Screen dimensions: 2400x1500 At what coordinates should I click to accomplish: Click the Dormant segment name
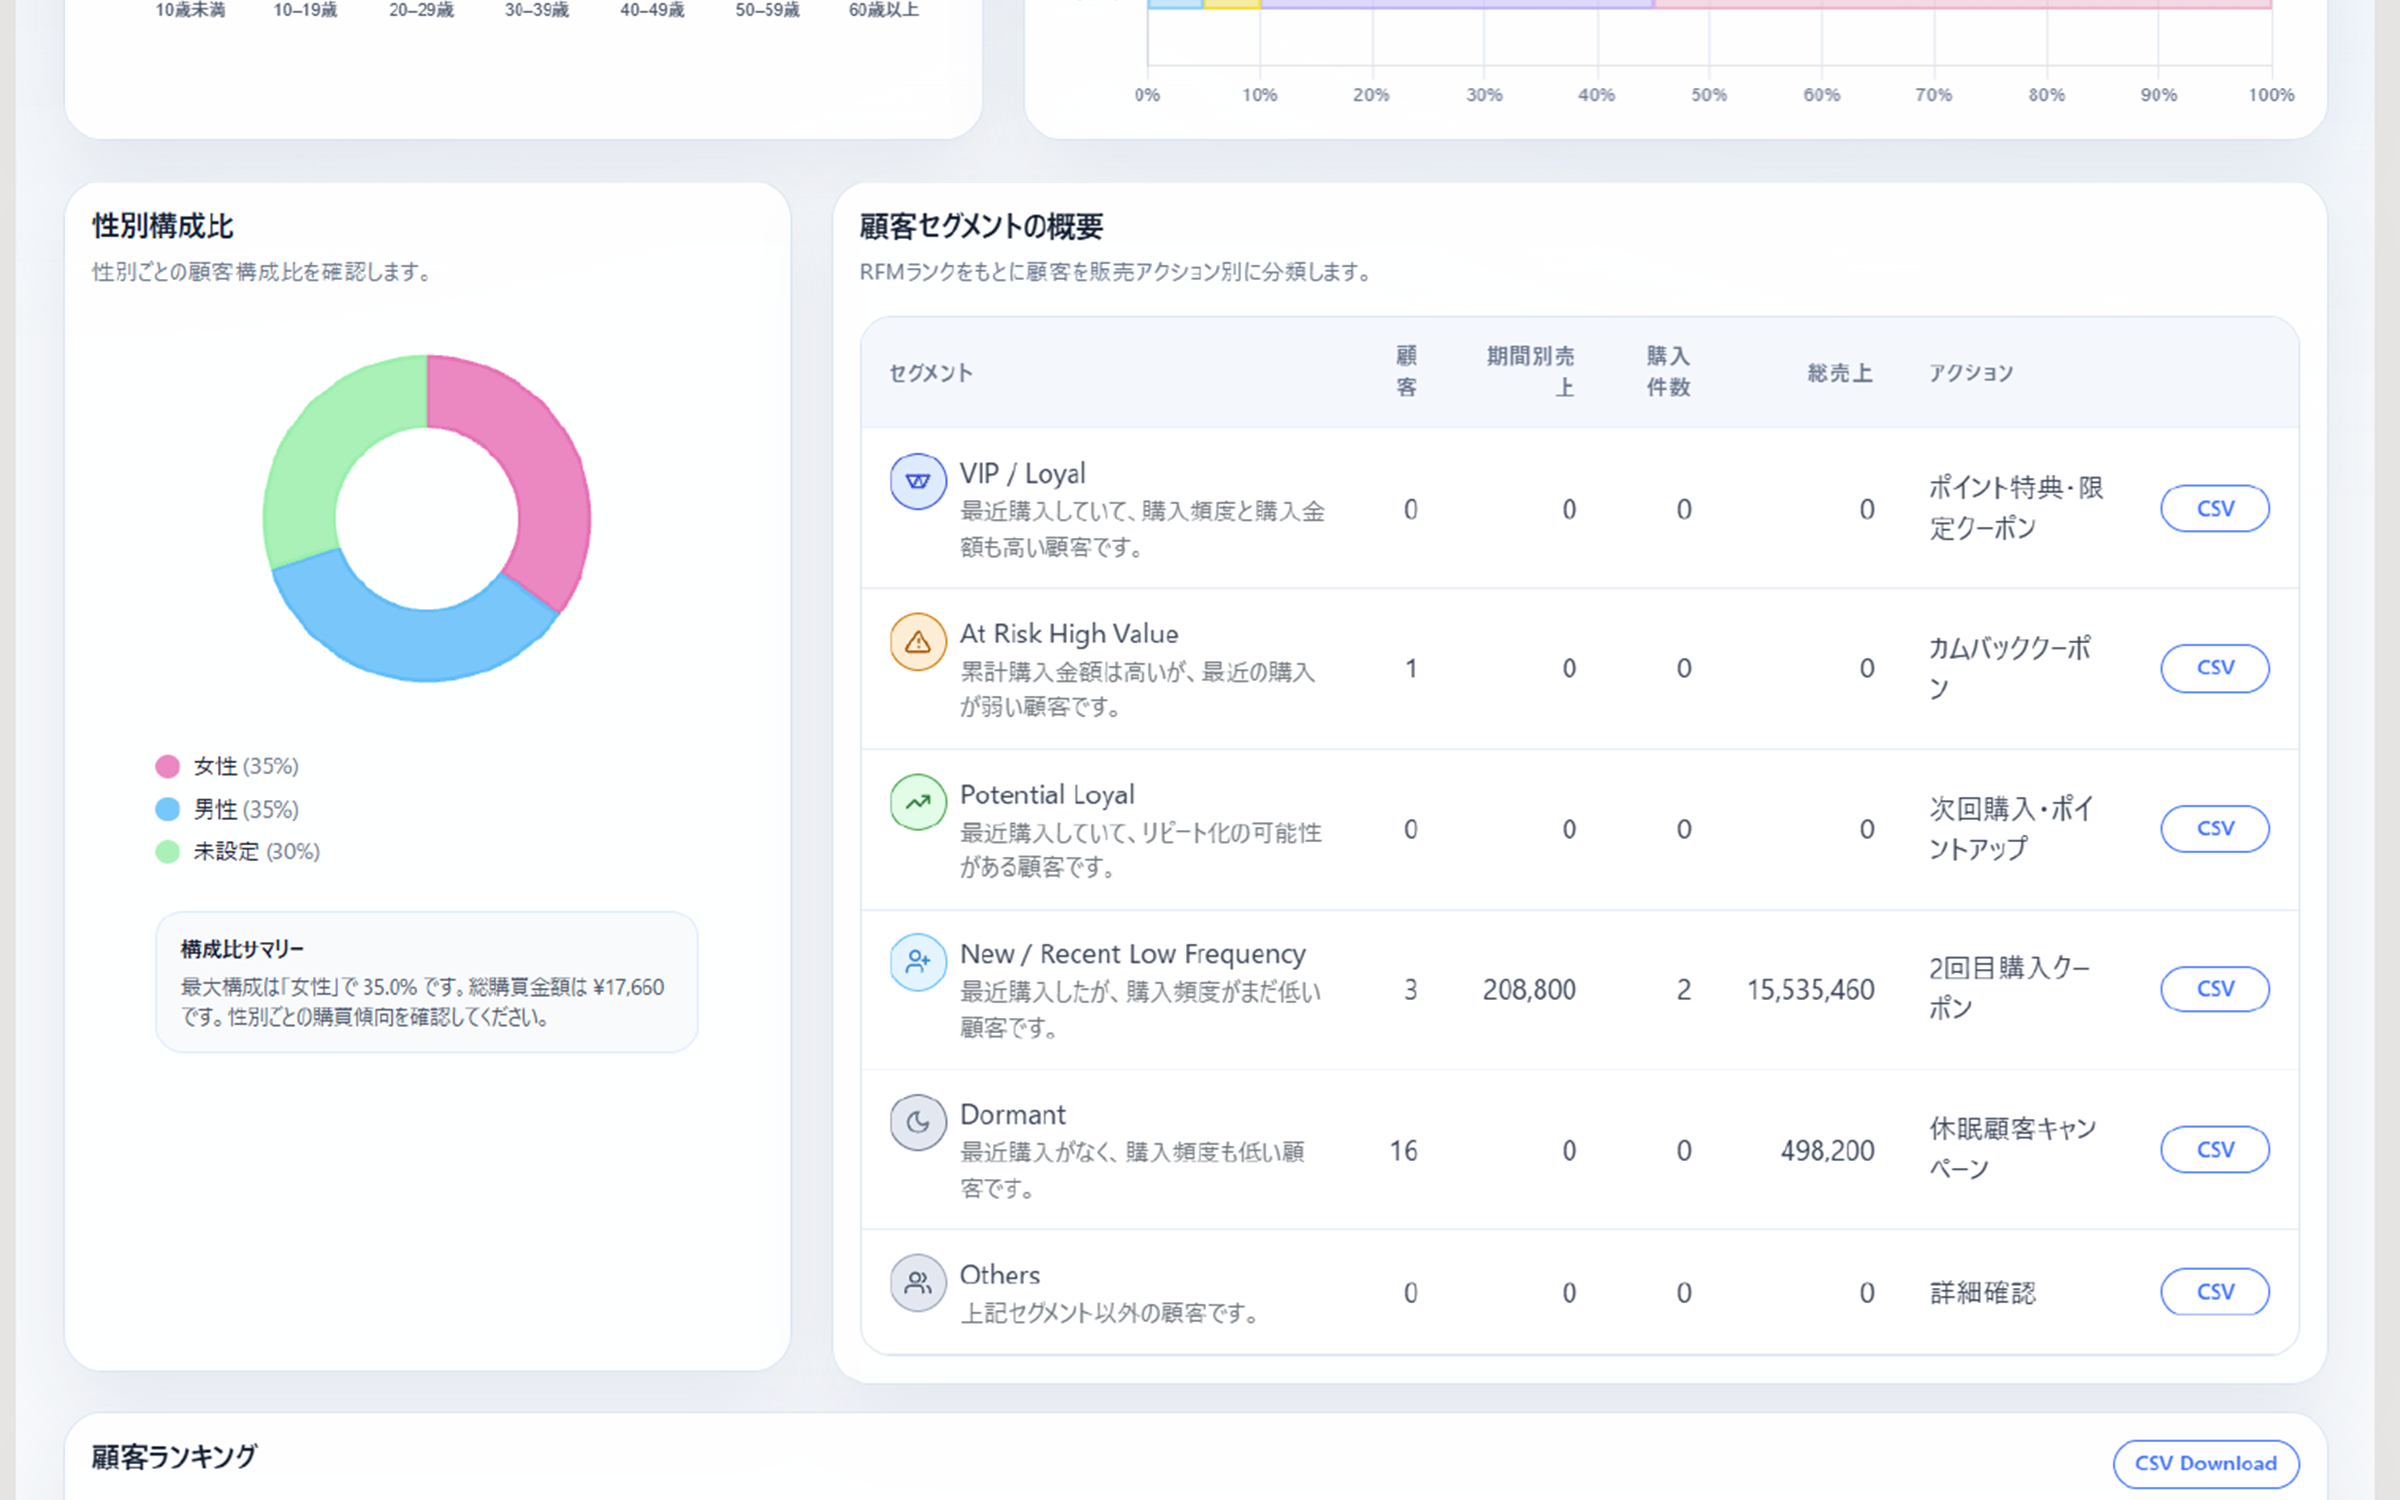[1012, 1115]
